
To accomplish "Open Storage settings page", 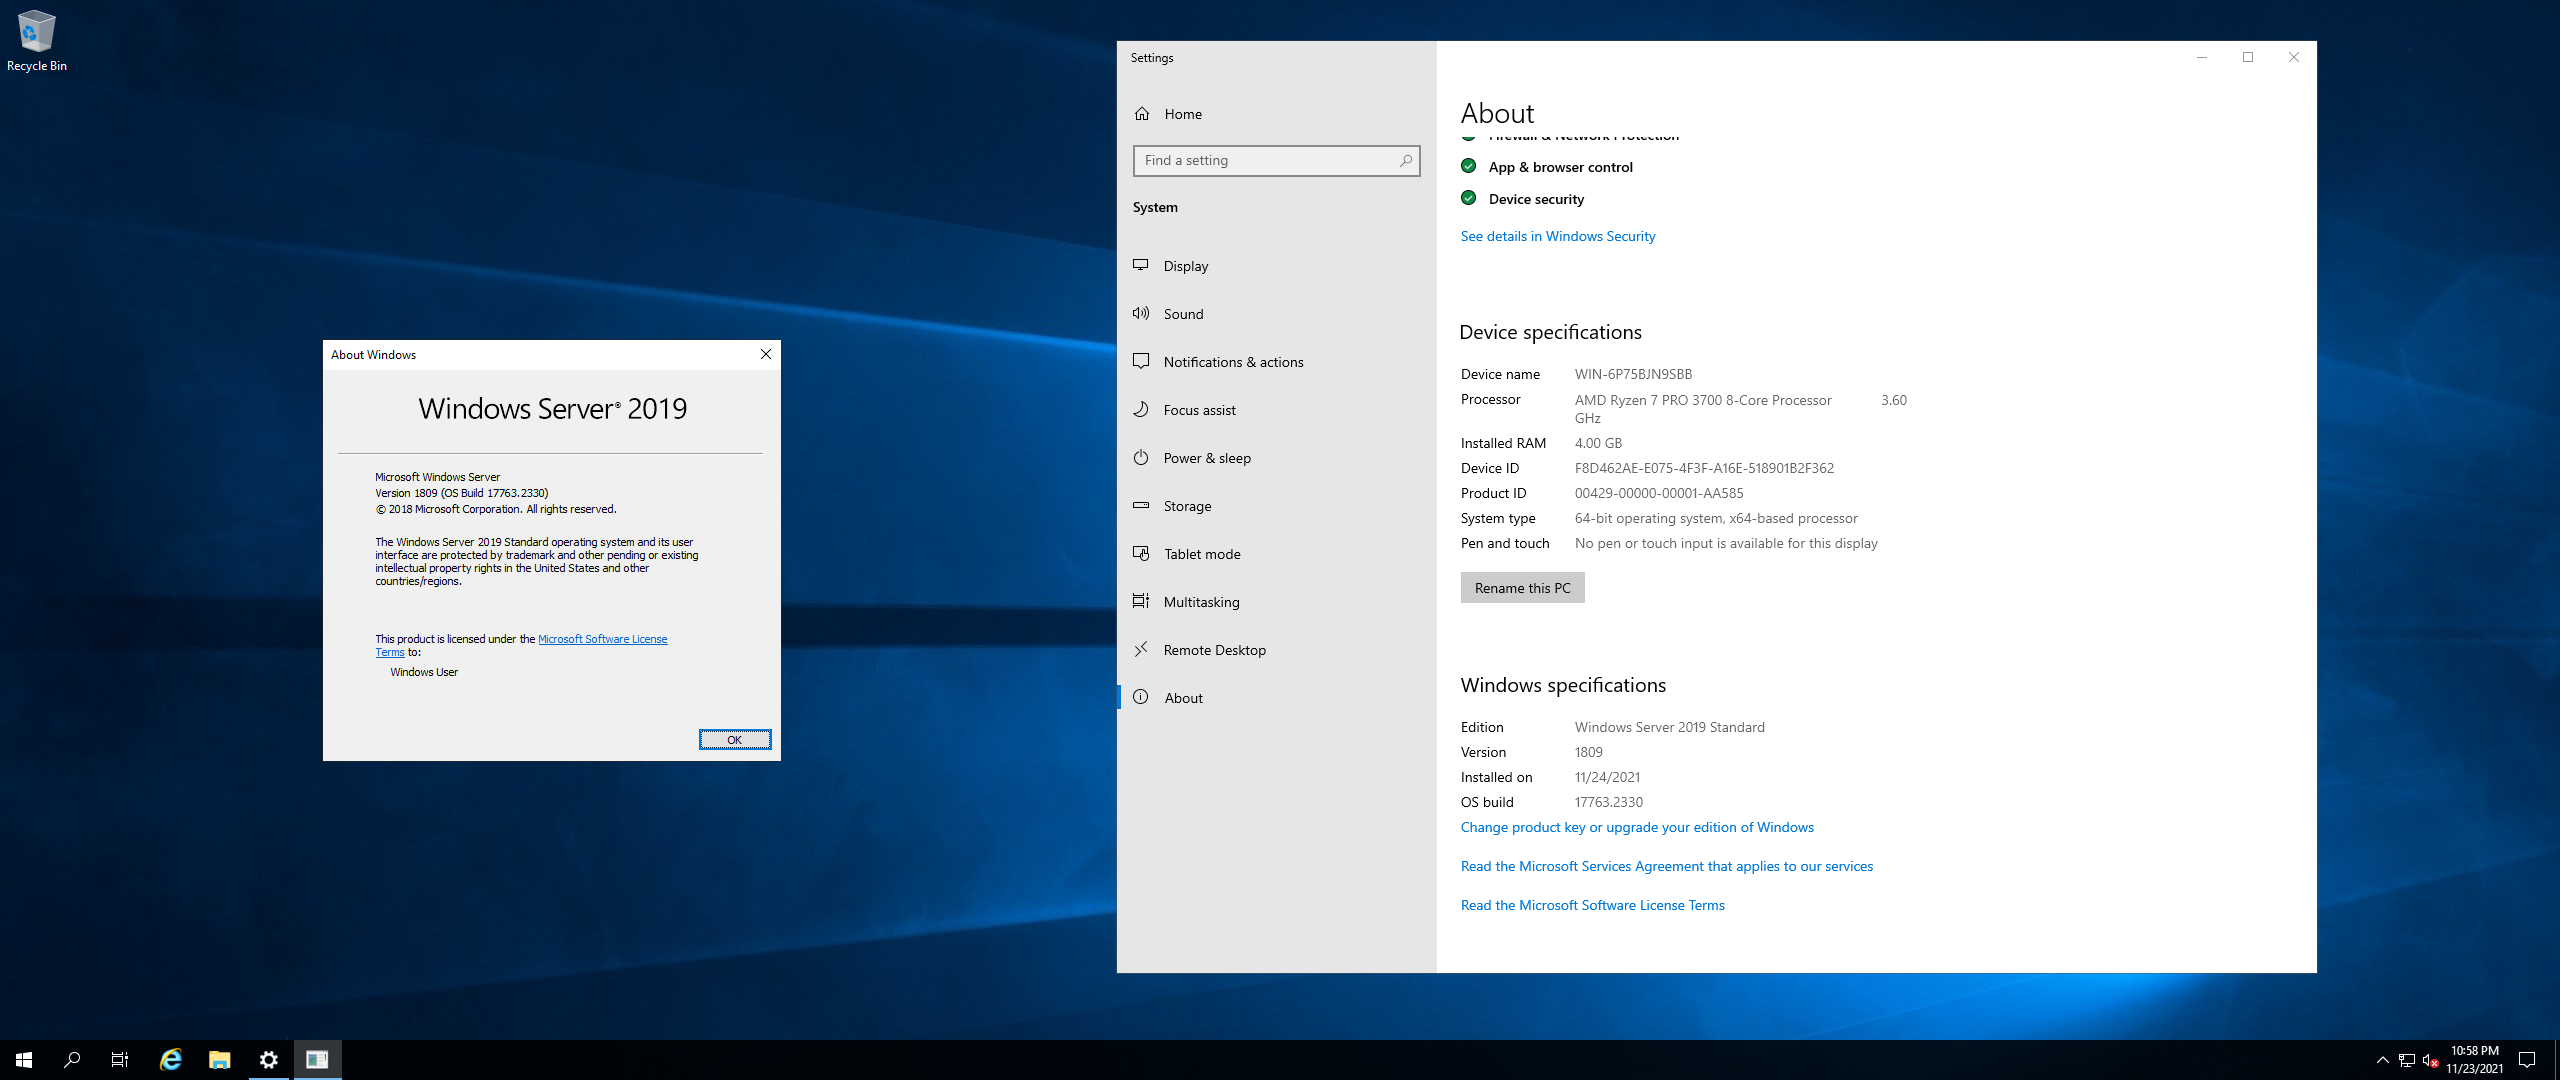I will pyautogui.click(x=1277, y=506).
